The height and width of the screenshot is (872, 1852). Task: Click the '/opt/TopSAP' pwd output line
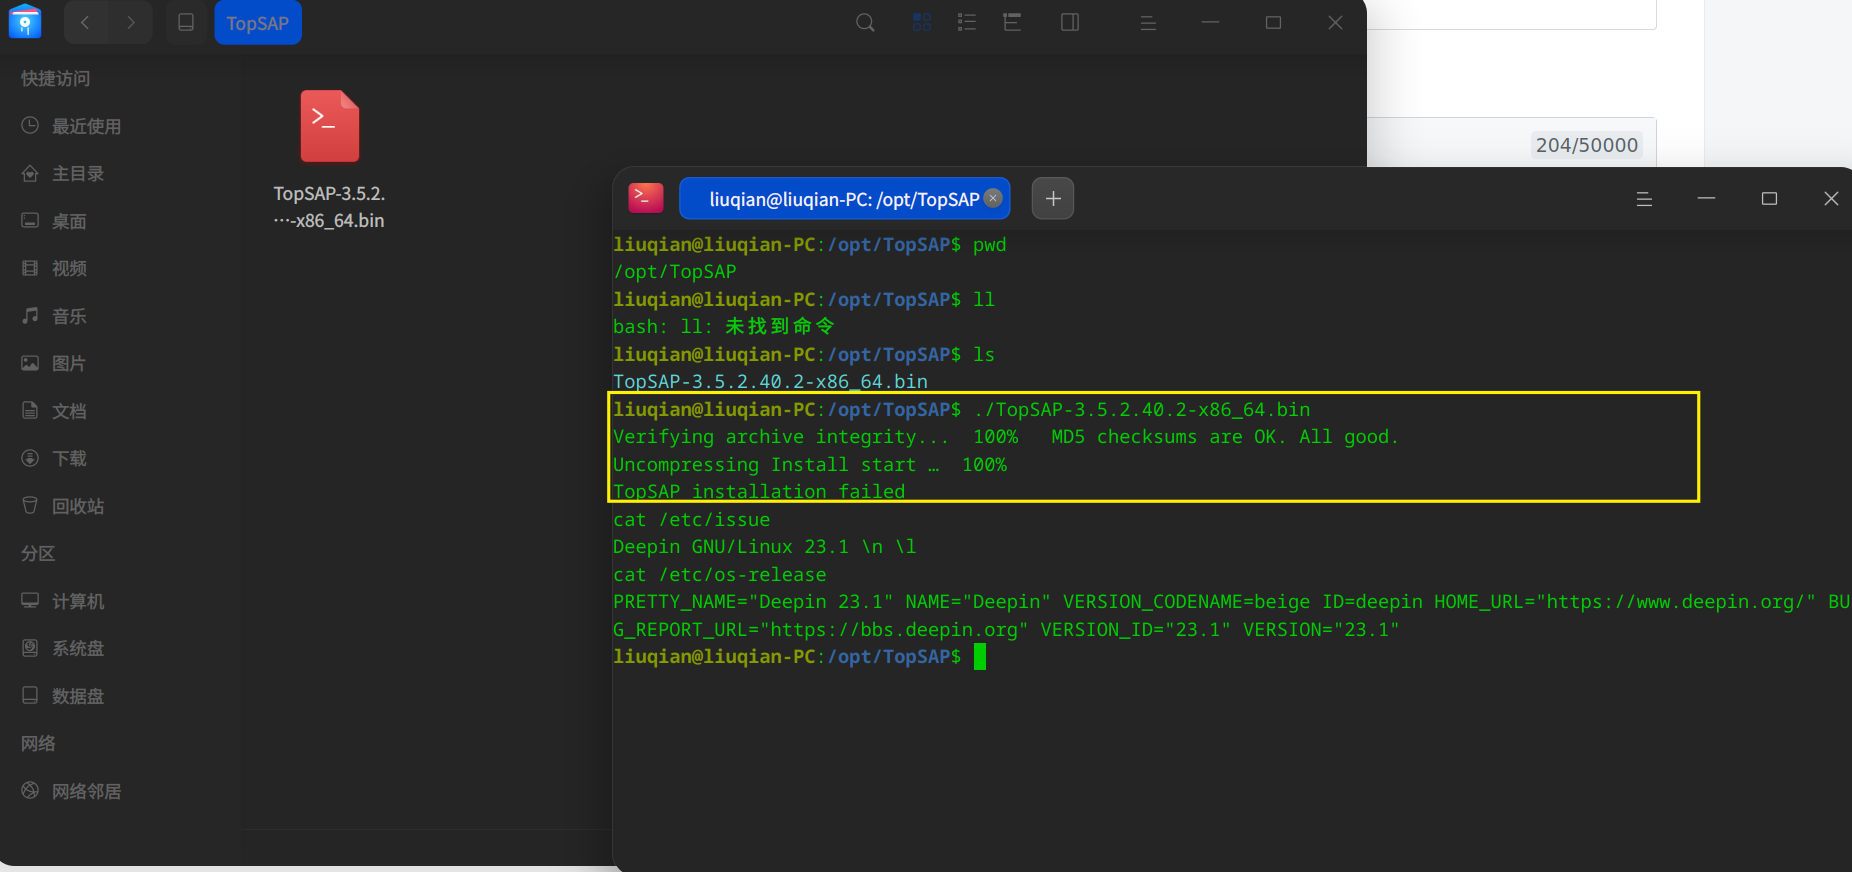click(675, 272)
